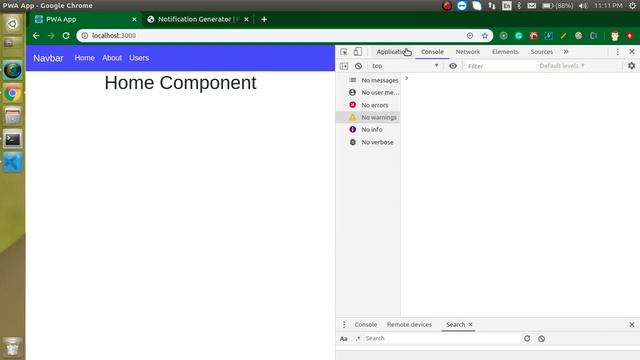Select the No warnings filter
This screenshot has height=360, width=640.
click(368, 117)
